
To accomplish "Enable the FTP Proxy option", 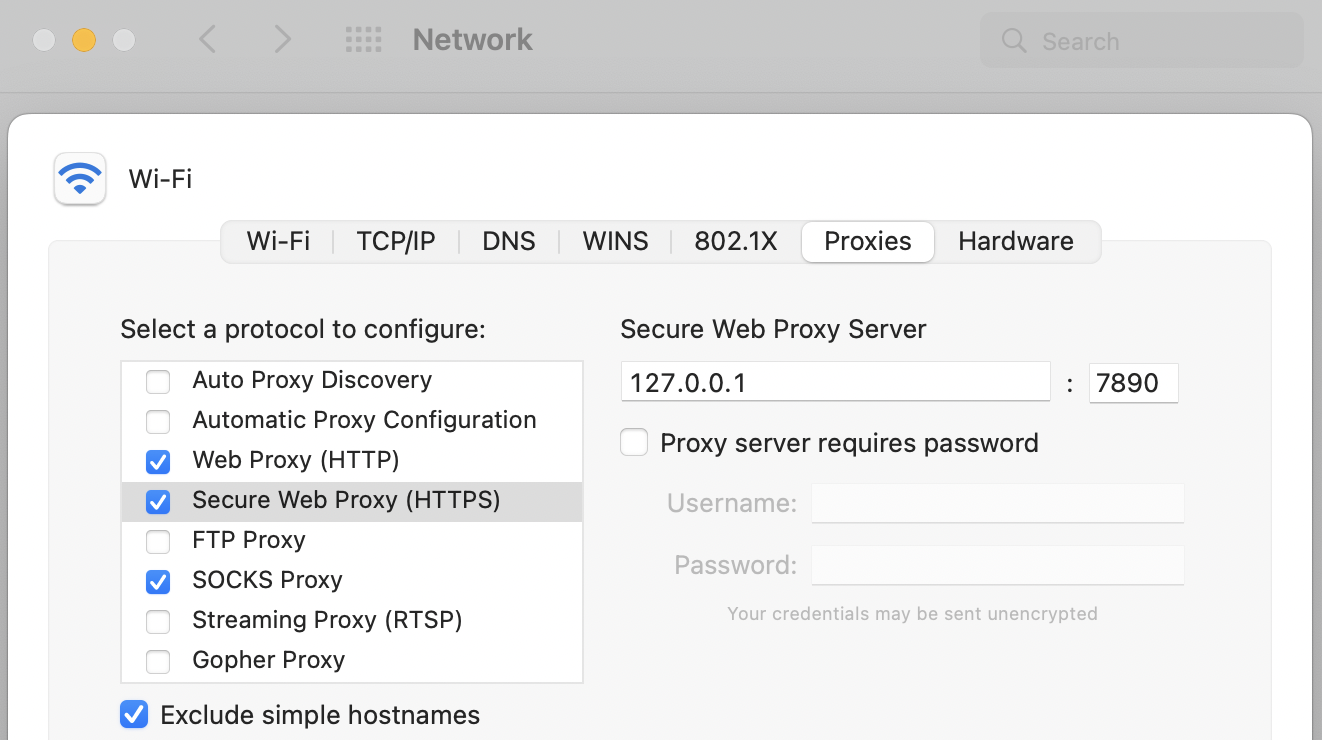I will pos(157,540).
